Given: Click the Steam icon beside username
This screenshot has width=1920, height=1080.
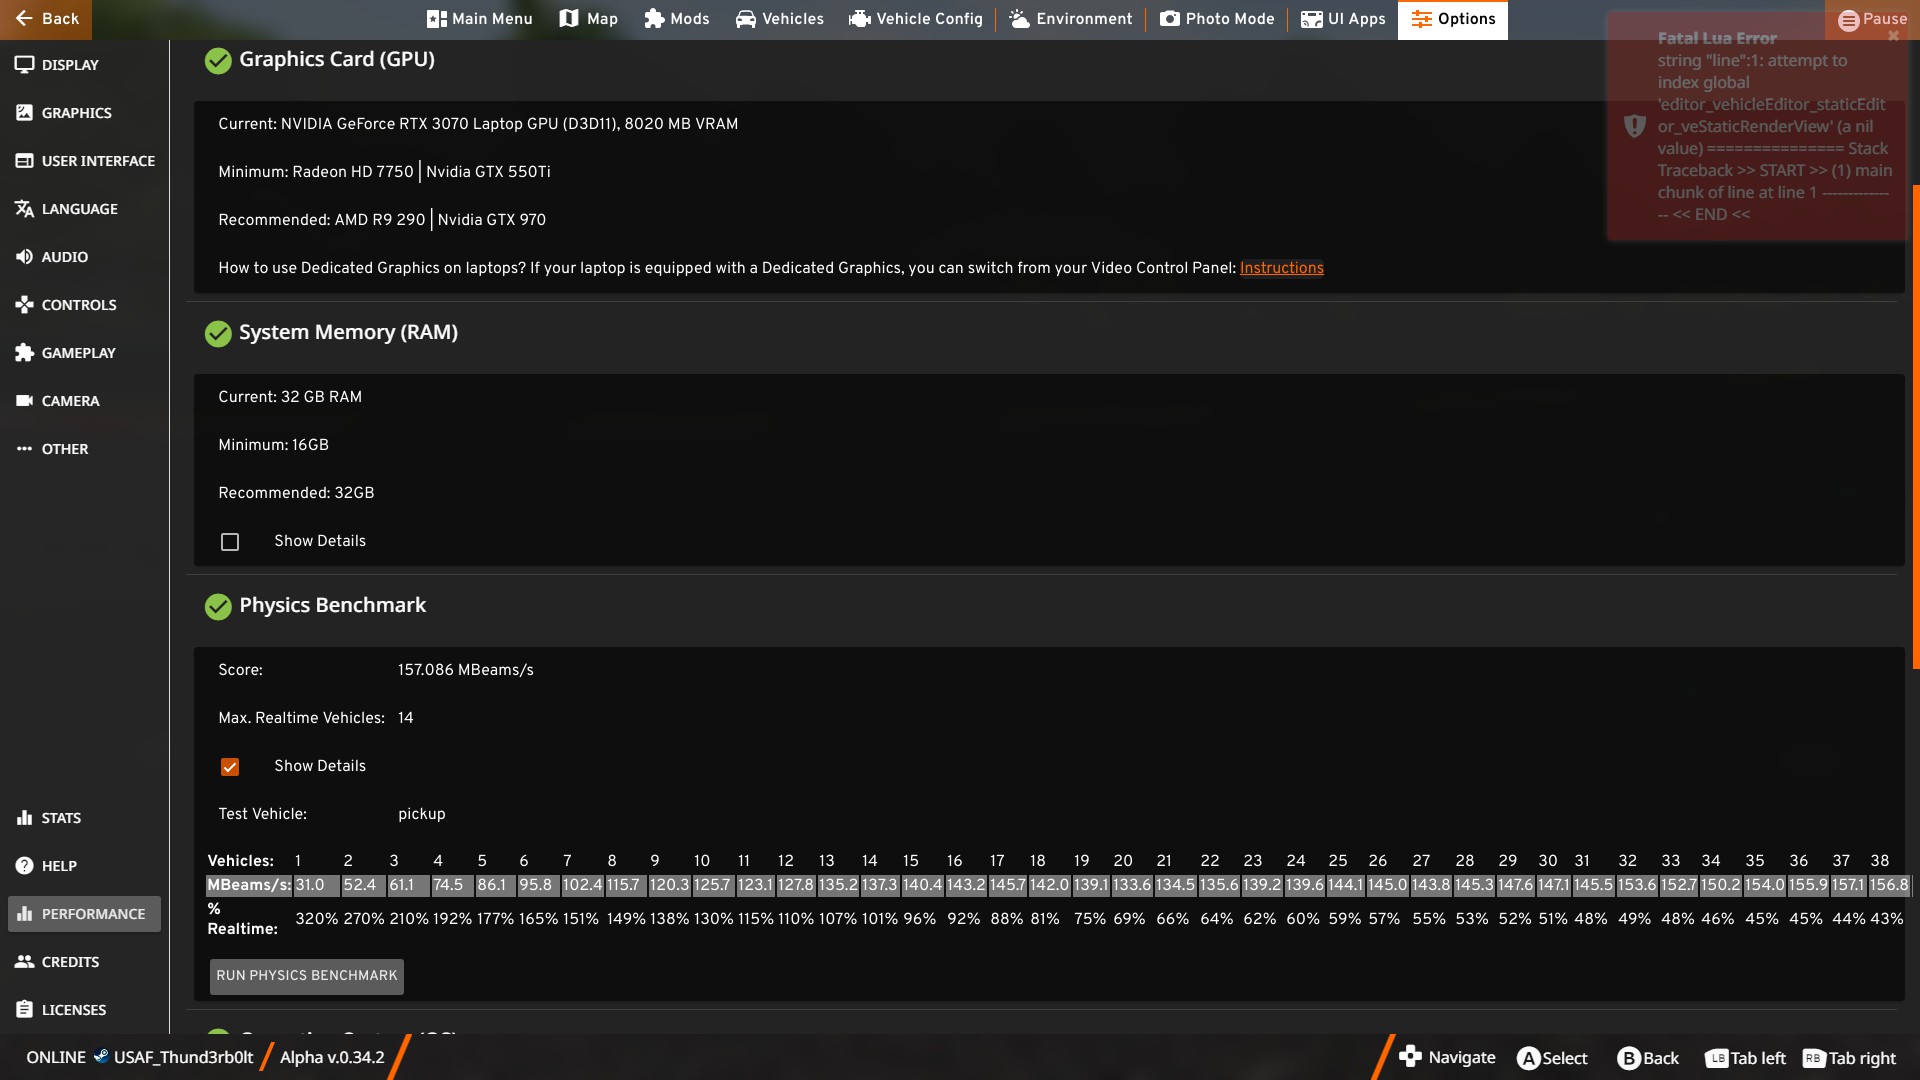Looking at the screenshot, I should (x=100, y=1056).
